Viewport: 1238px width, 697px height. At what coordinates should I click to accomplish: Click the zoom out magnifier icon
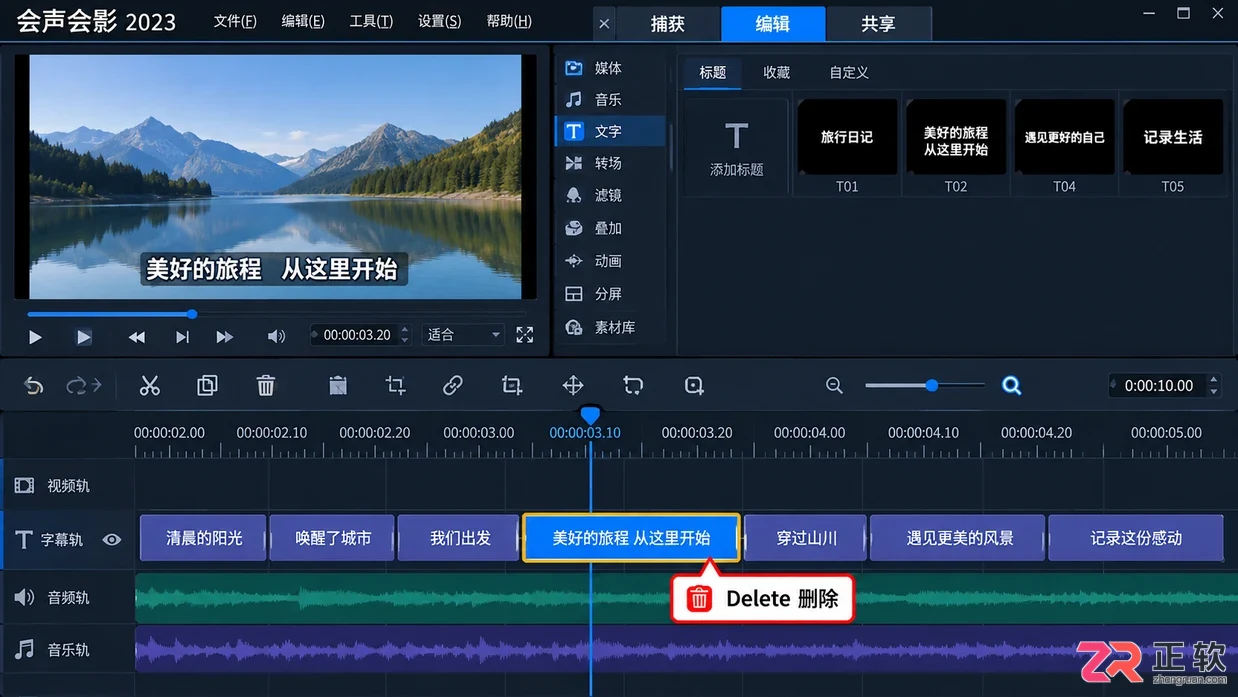pos(834,386)
